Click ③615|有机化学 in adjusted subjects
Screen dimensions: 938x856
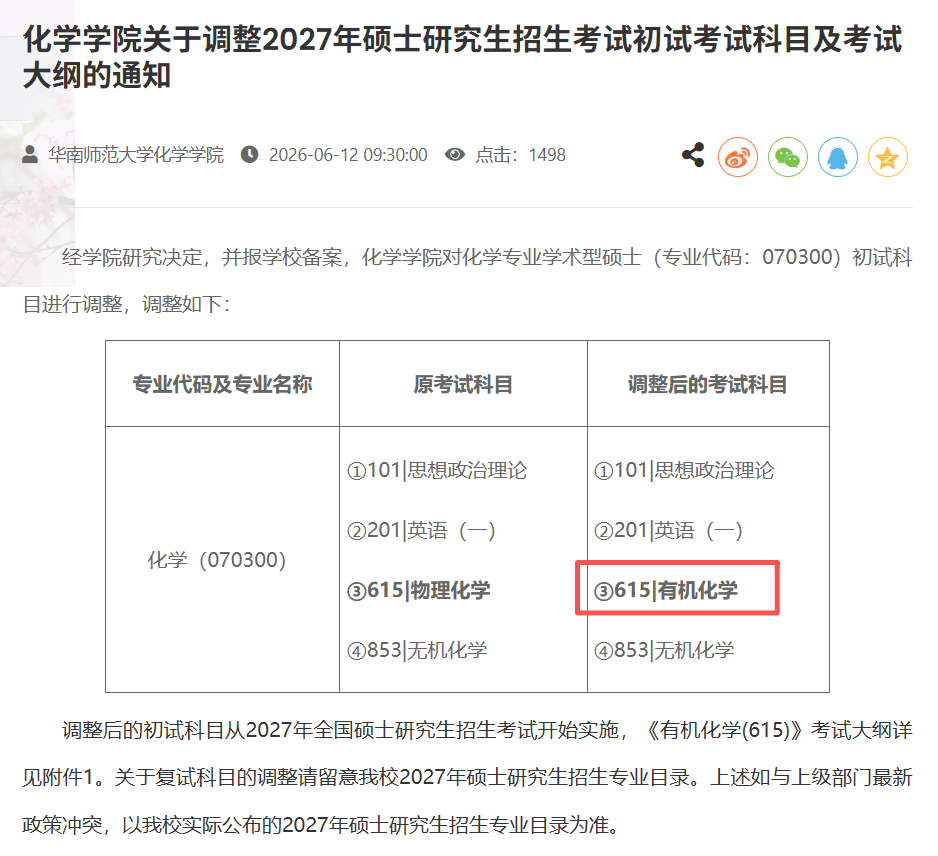pos(666,590)
